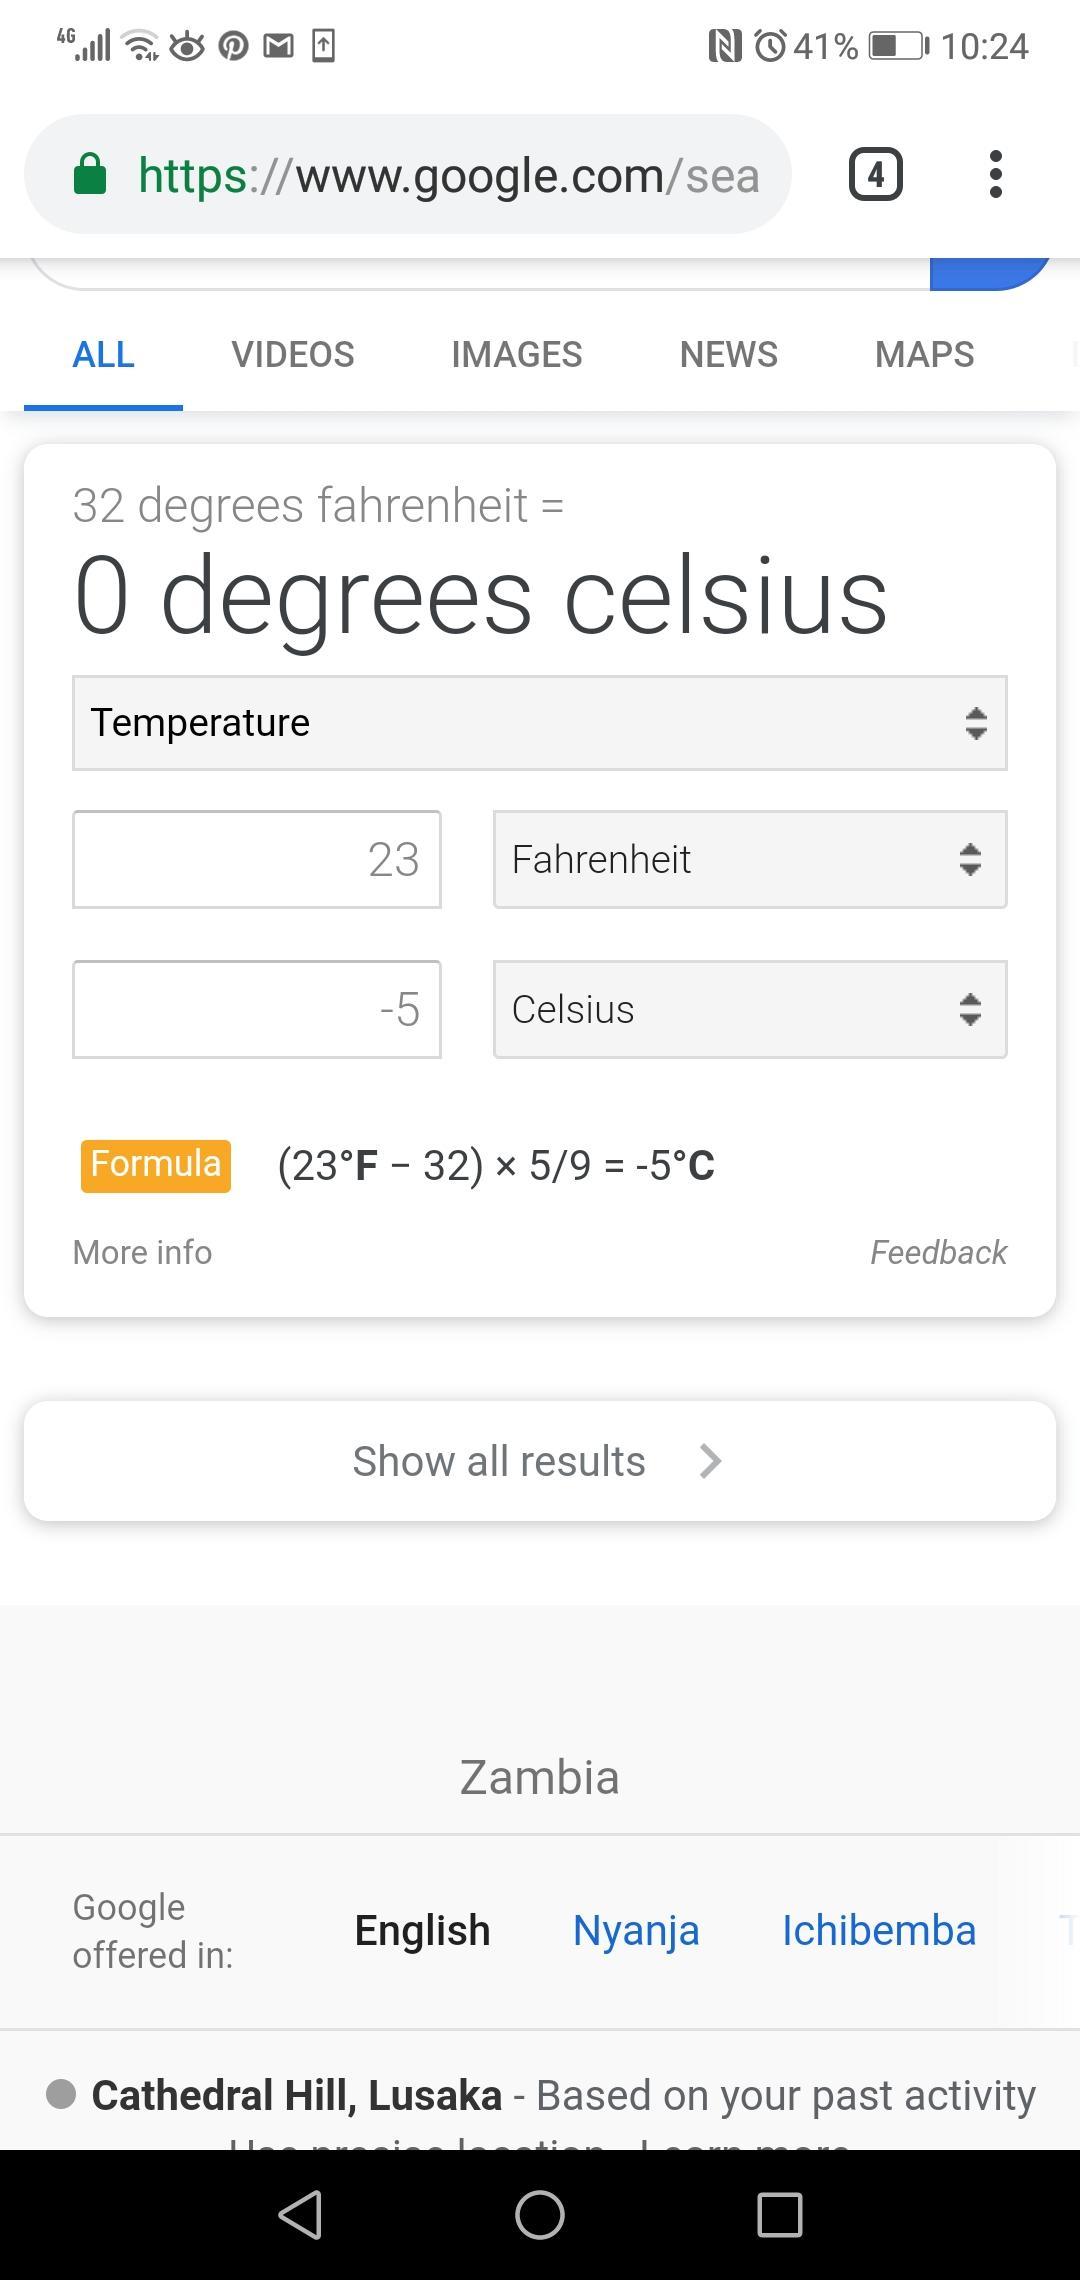Switch to the Videos tab

pos(293,355)
